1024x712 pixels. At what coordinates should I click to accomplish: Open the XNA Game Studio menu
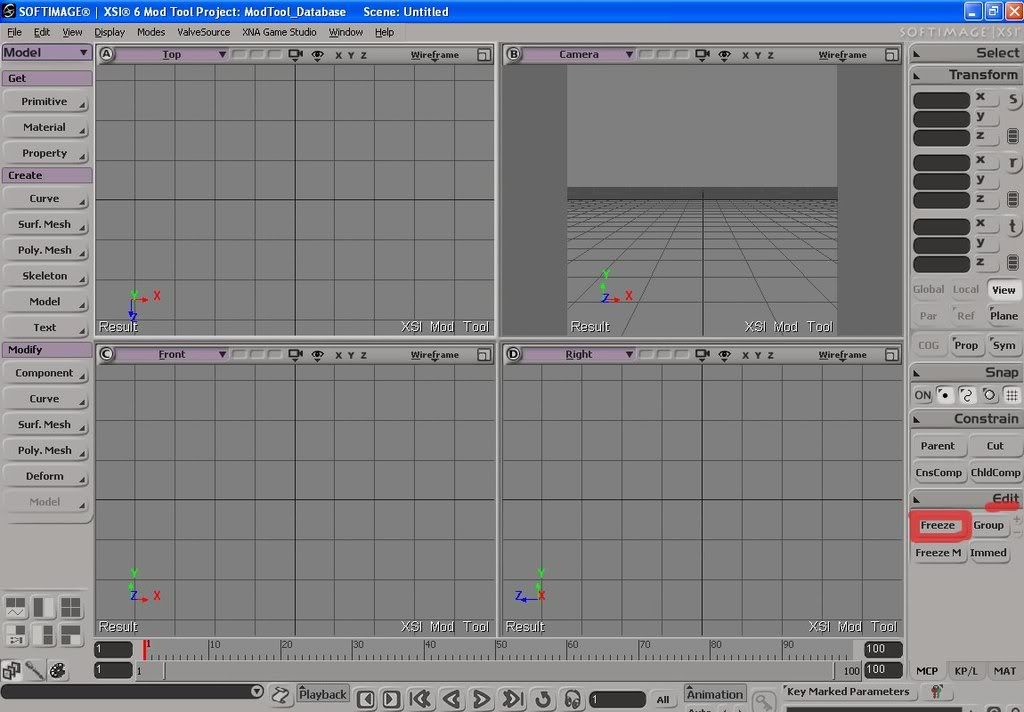pyautogui.click(x=279, y=32)
